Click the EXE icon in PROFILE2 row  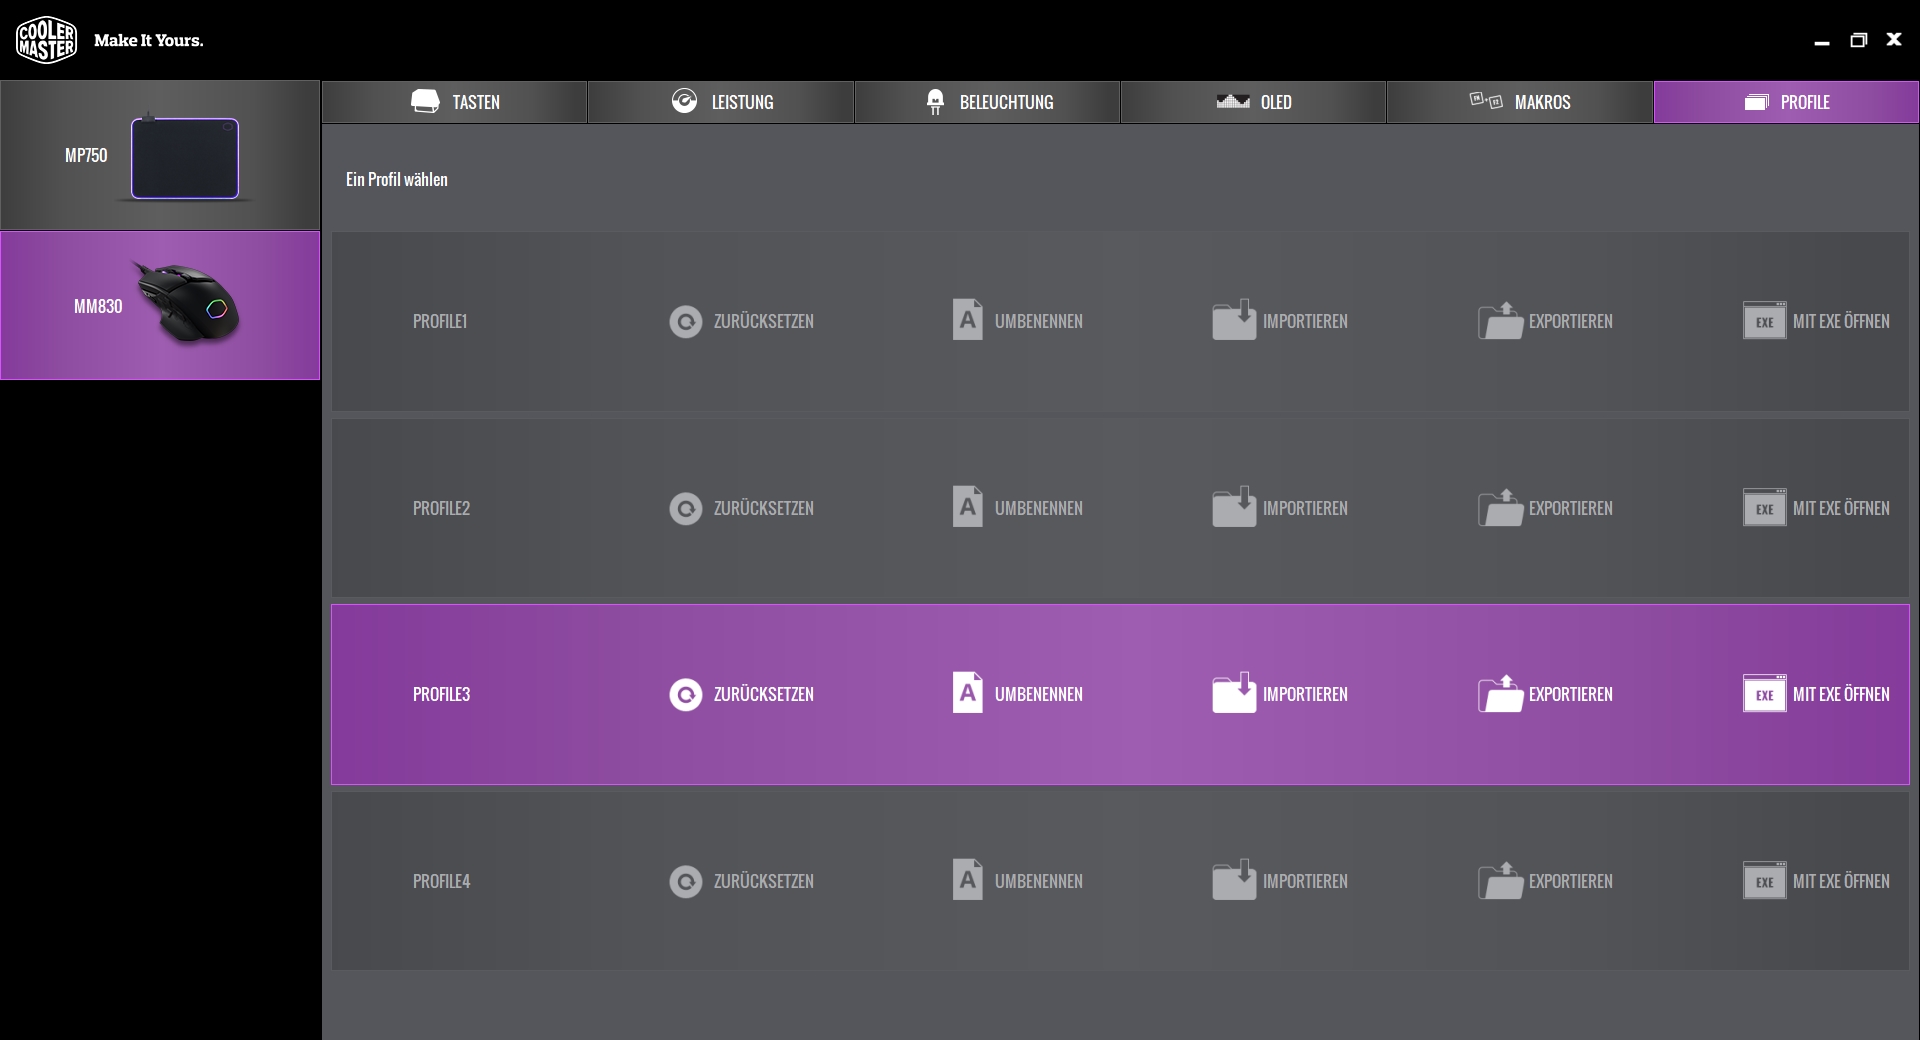click(1764, 508)
